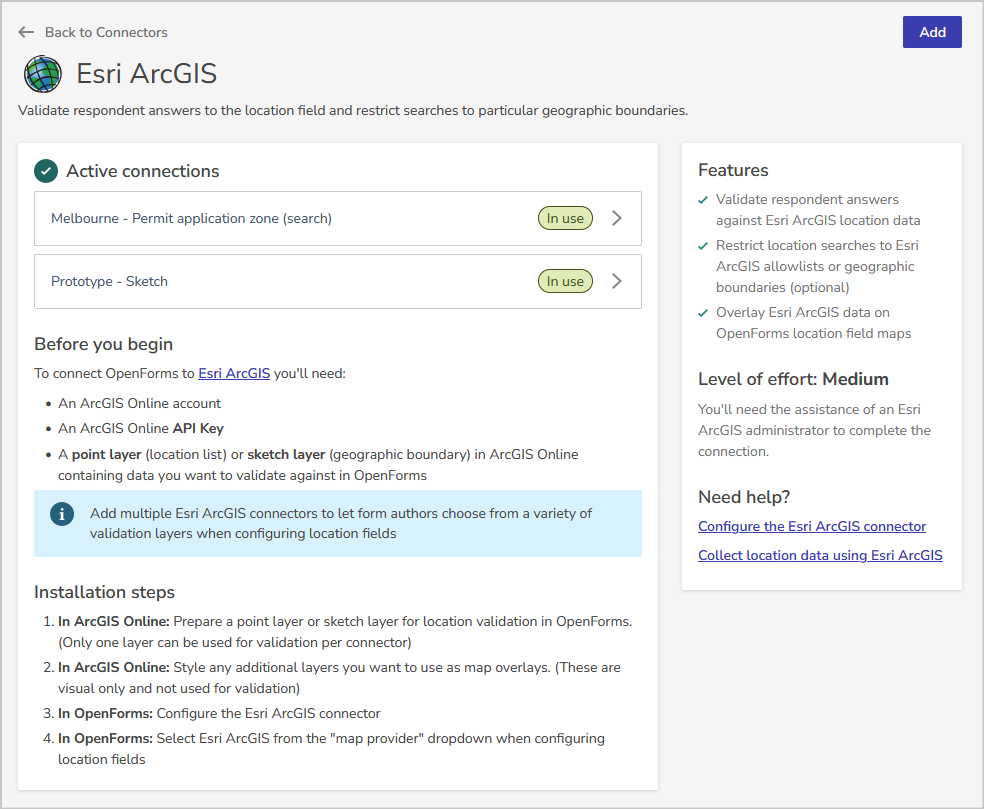Go back to Connectors
Screen dimensions: 984x809
pos(106,32)
